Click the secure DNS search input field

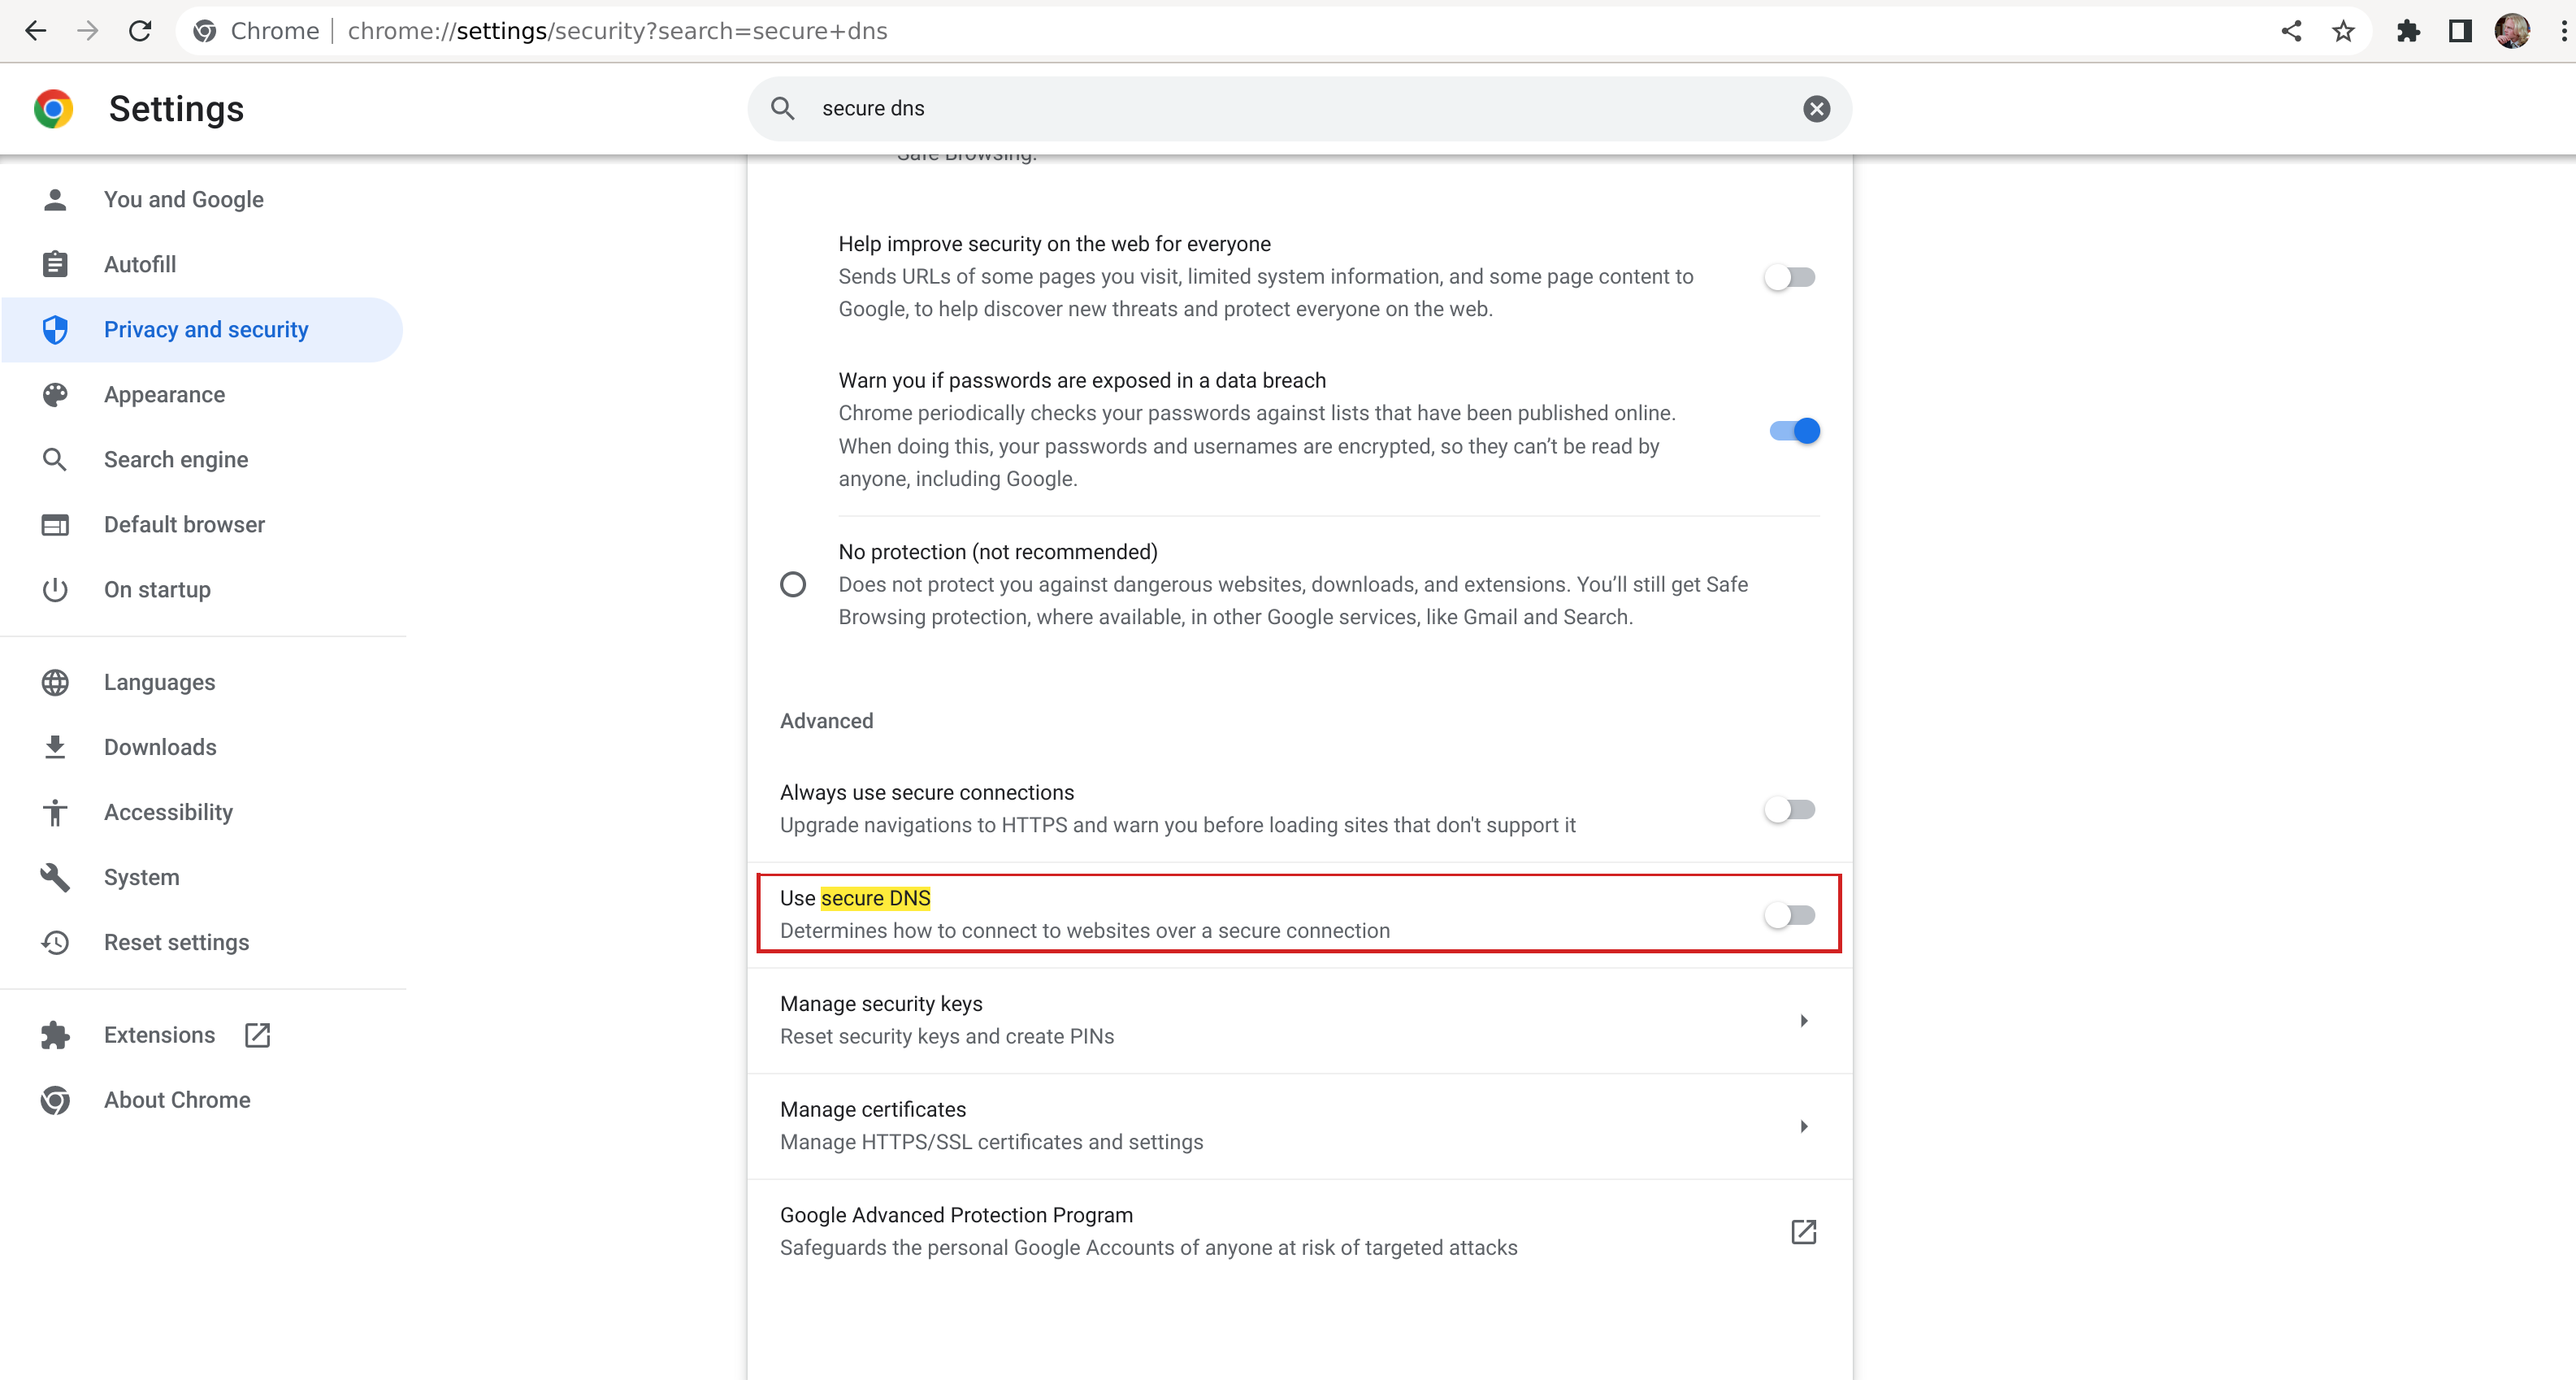tap(1299, 107)
